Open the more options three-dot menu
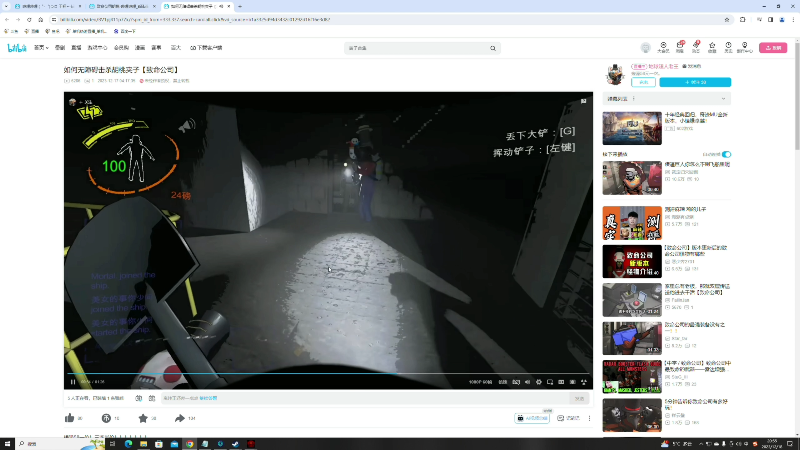 click(589, 418)
